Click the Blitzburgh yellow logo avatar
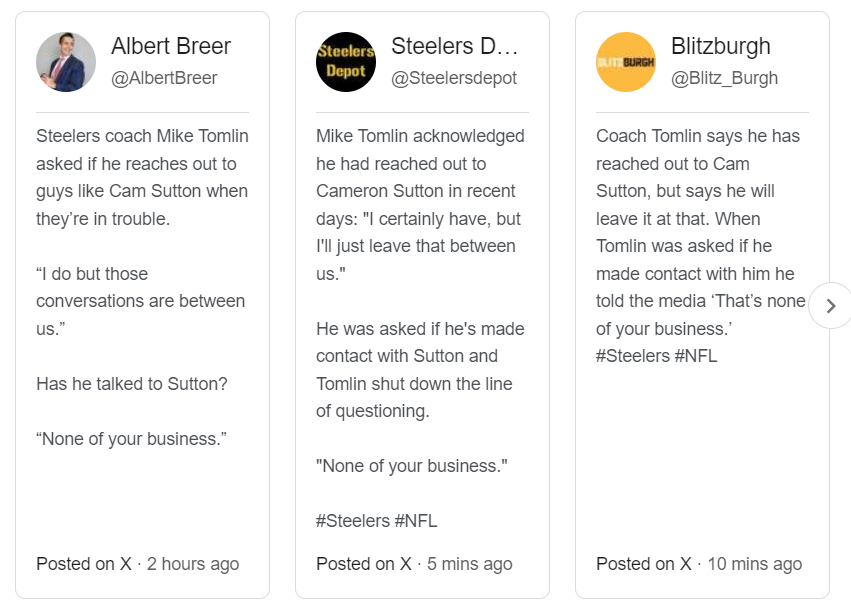The height and width of the screenshot is (606, 851). tap(626, 62)
